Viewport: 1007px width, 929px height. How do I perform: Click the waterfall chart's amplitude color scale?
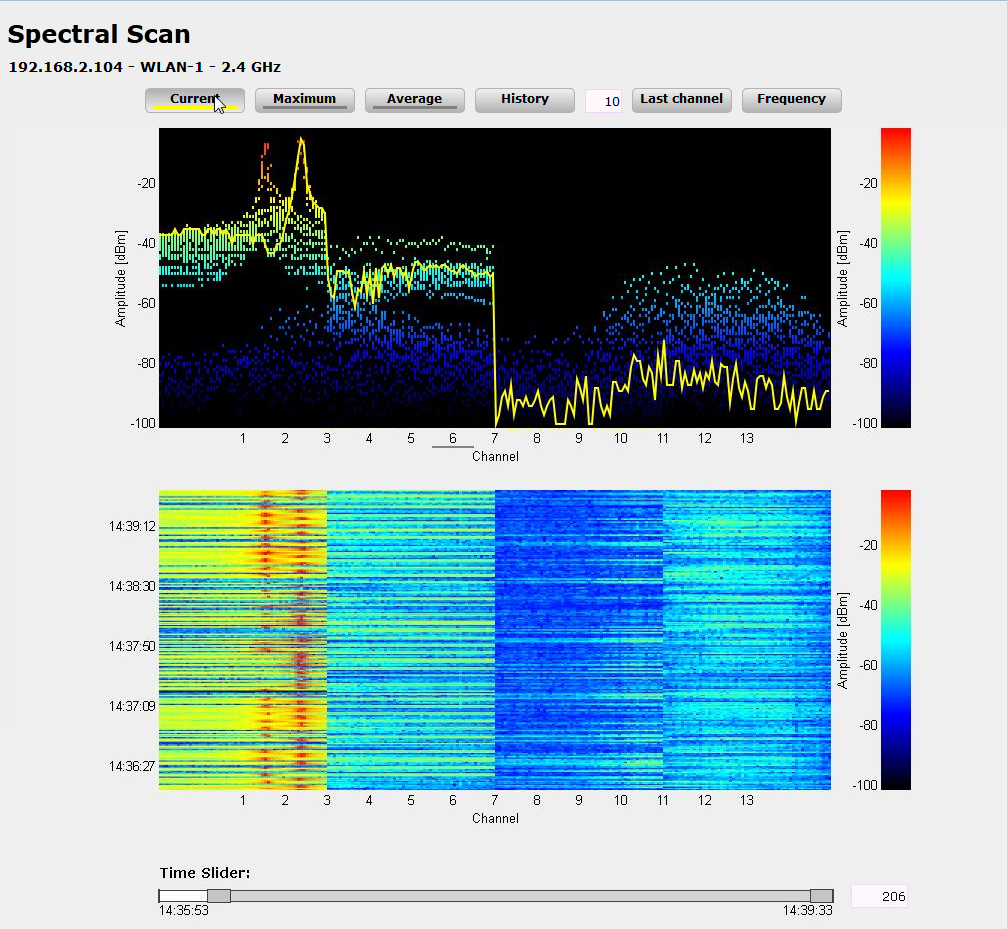(x=895, y=639)
